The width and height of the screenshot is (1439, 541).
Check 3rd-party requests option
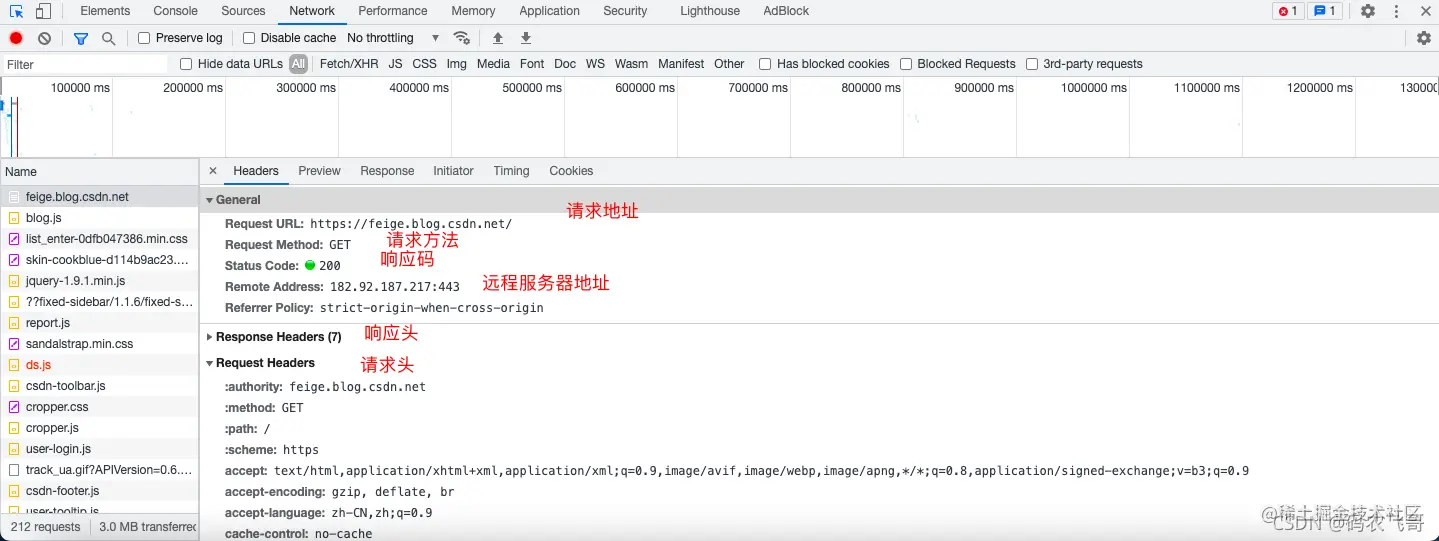tap(1032, 64)
